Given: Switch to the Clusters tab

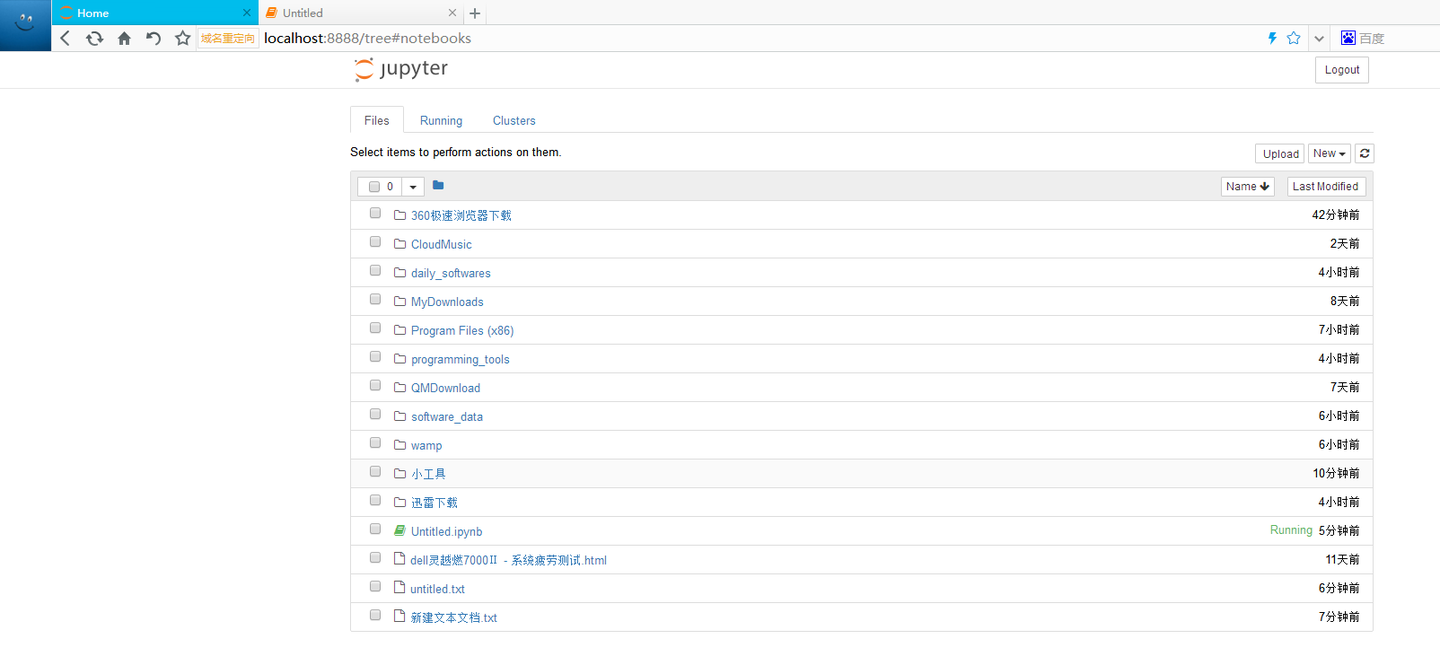Looking at the screenshot, I should tap(513, 120).
